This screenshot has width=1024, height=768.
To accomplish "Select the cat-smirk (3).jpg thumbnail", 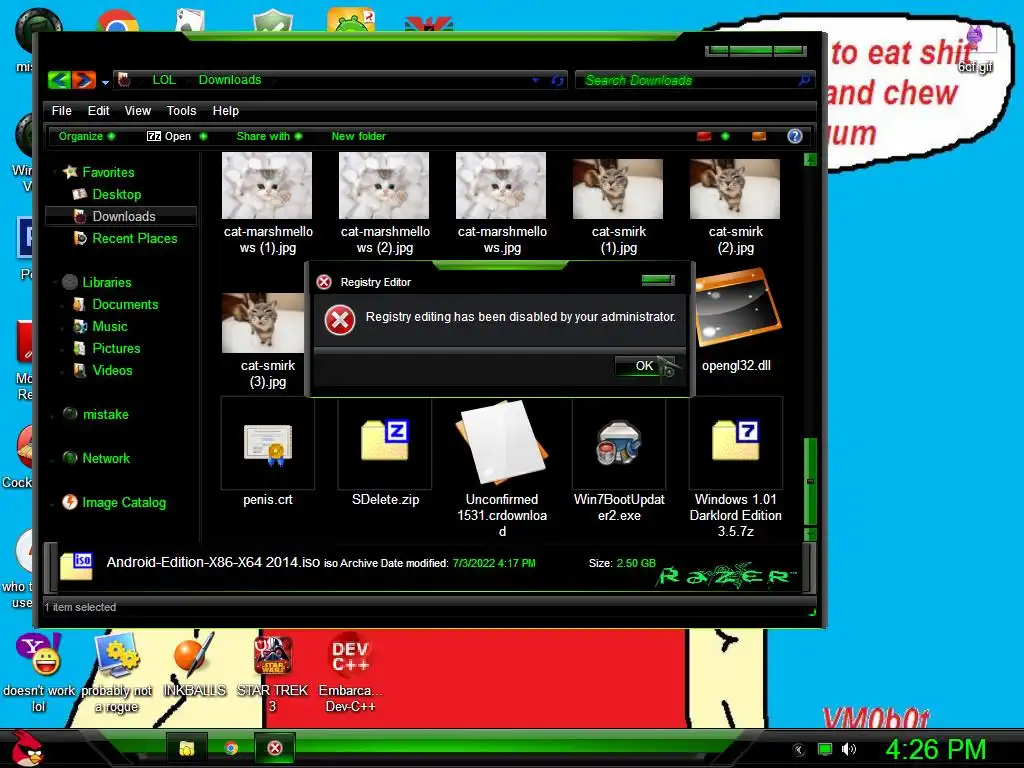I will (264, 323).
